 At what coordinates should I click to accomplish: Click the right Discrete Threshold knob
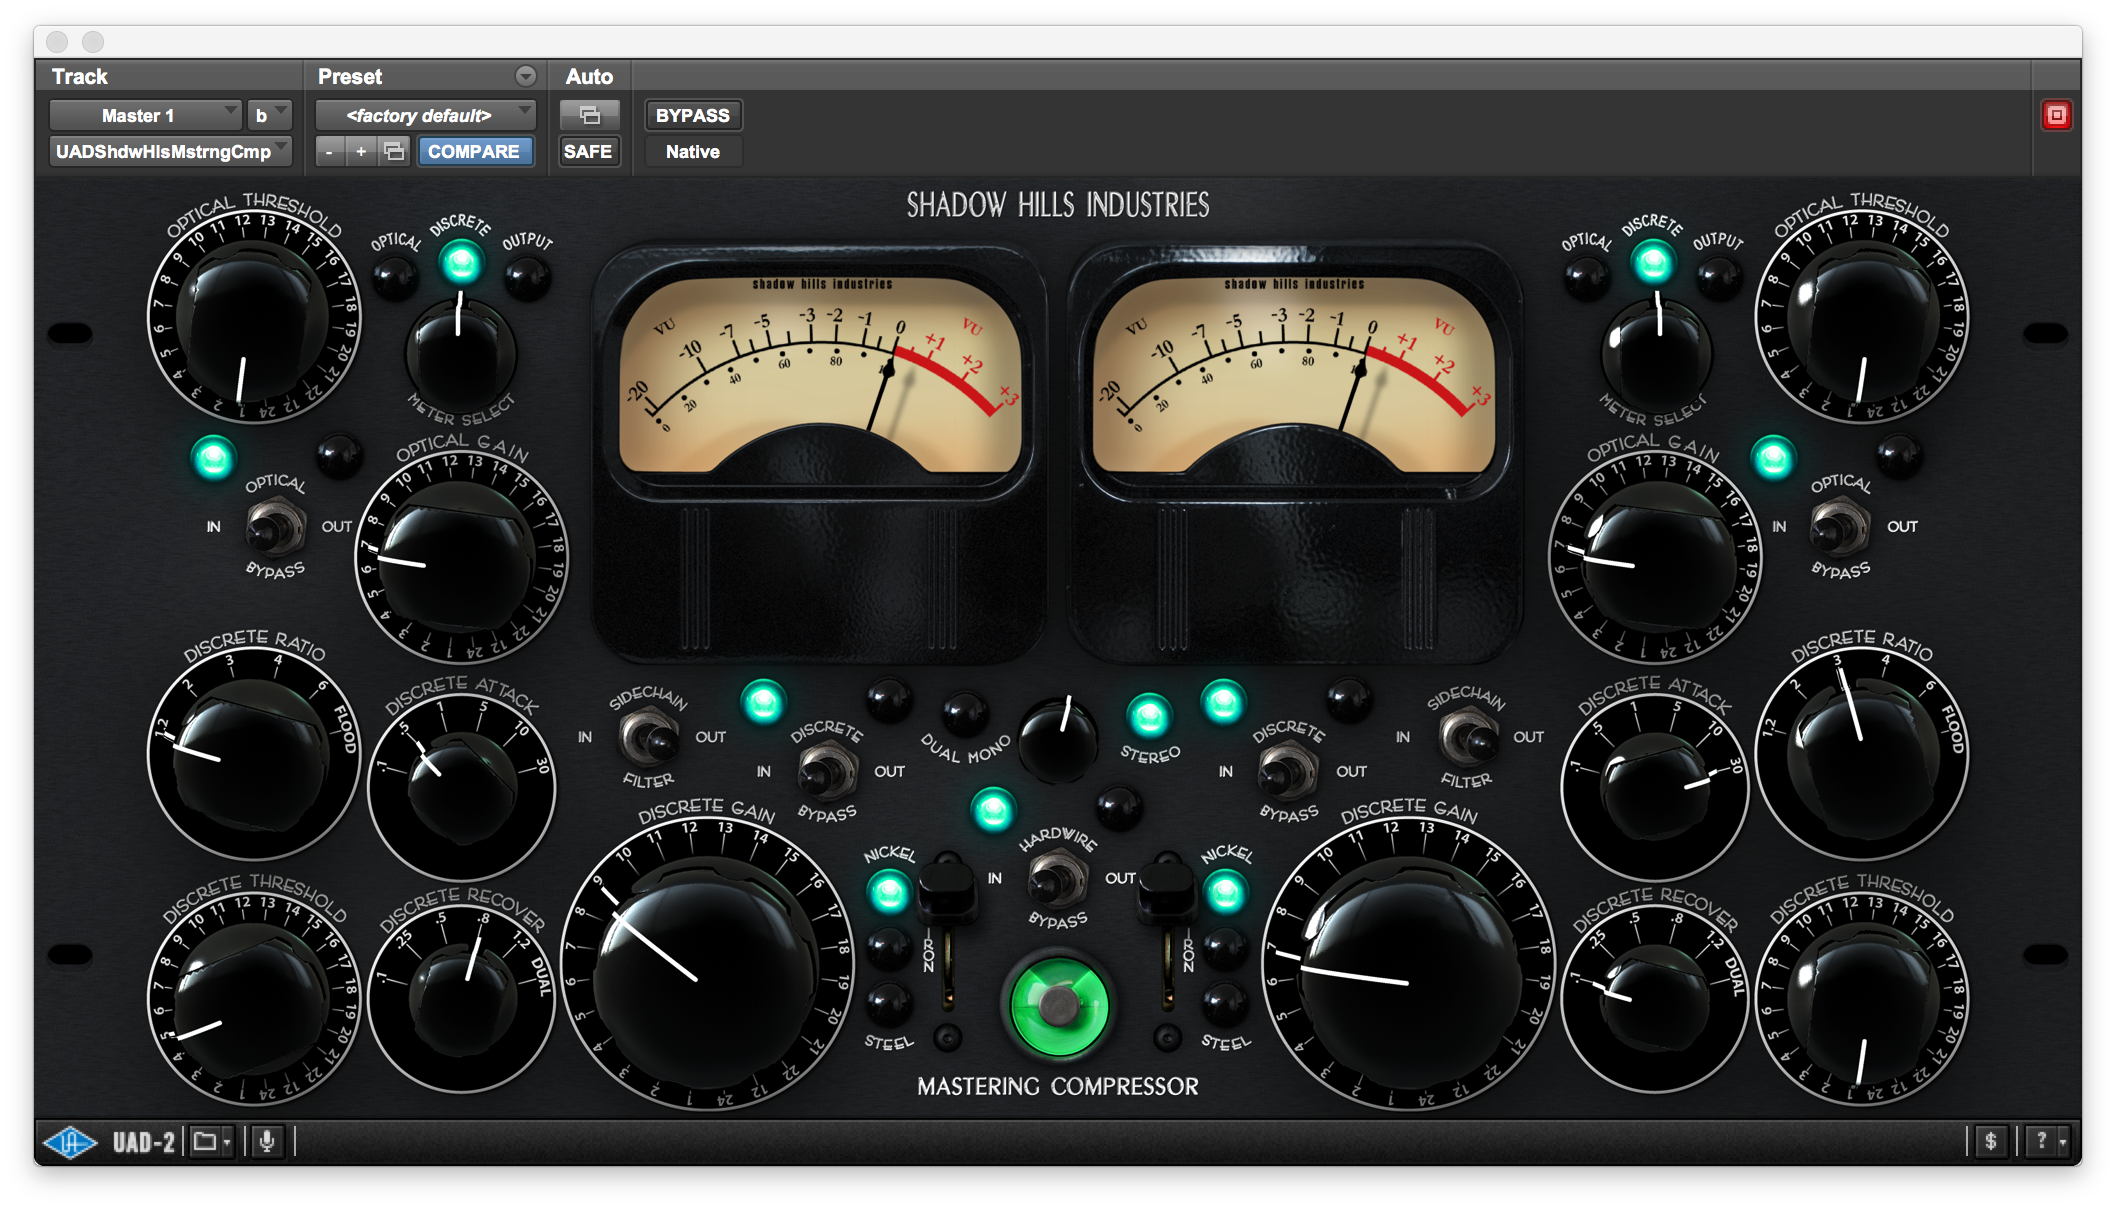(1862, 1000)
